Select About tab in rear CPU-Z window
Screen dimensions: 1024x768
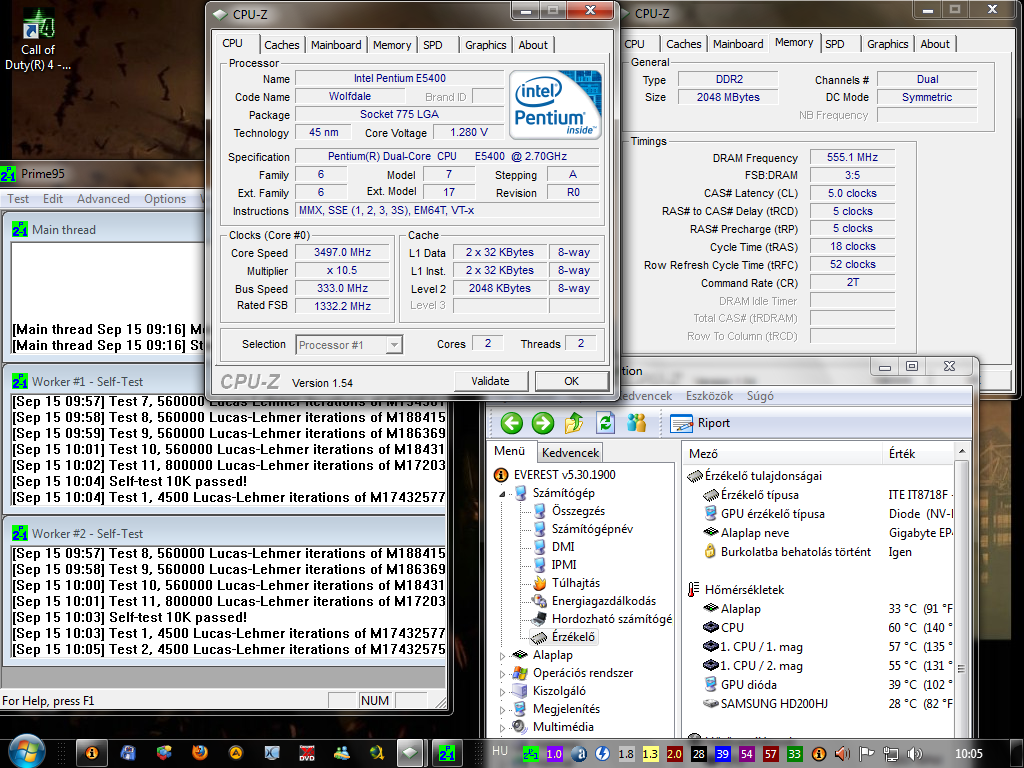tap(935, 44)
